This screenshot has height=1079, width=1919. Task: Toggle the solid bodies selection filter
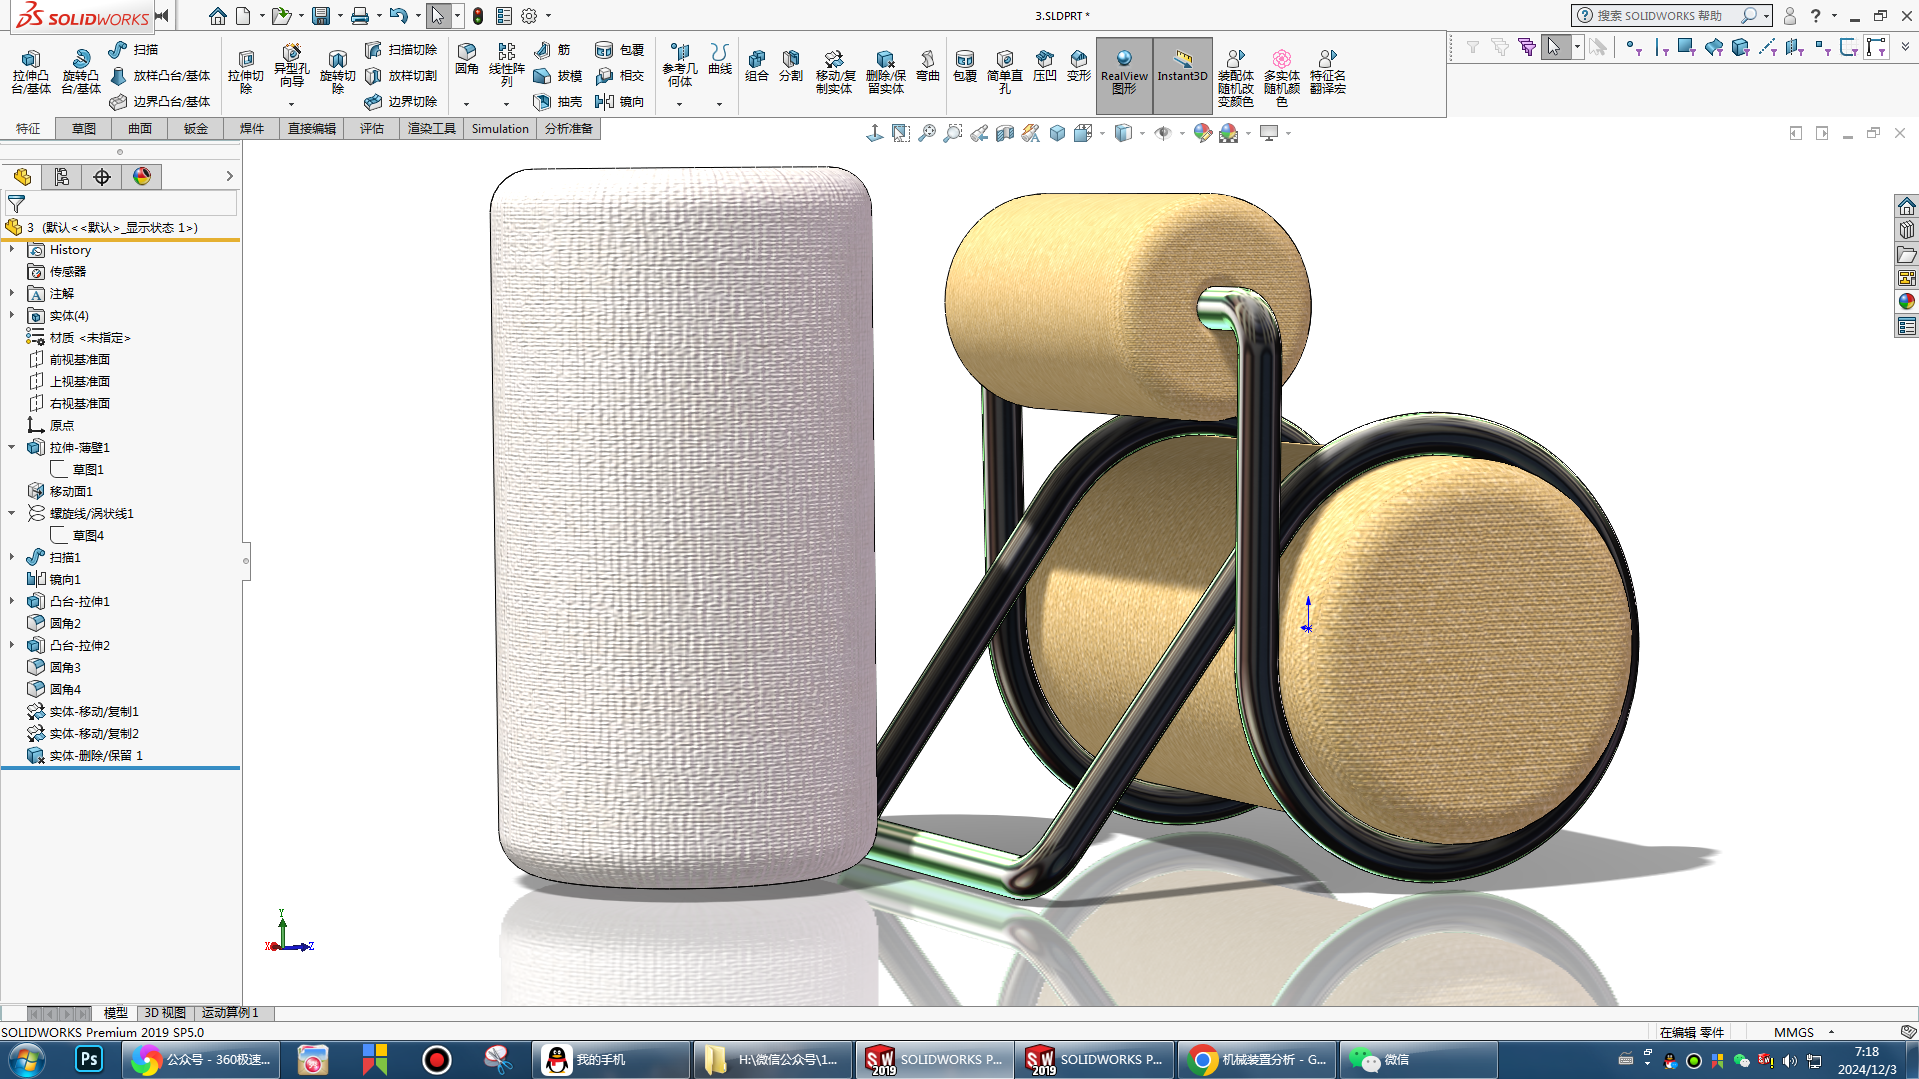[x=1741, y=47]
